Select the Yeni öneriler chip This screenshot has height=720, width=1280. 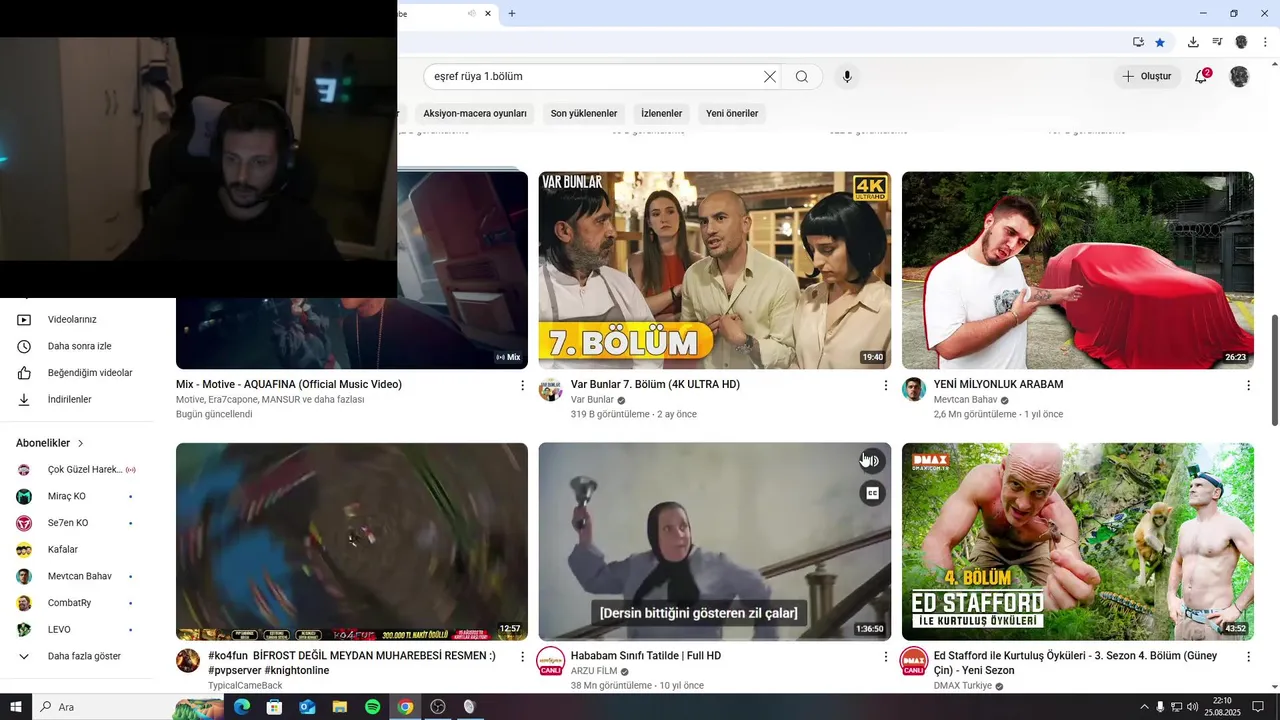(x=732, y=113)
